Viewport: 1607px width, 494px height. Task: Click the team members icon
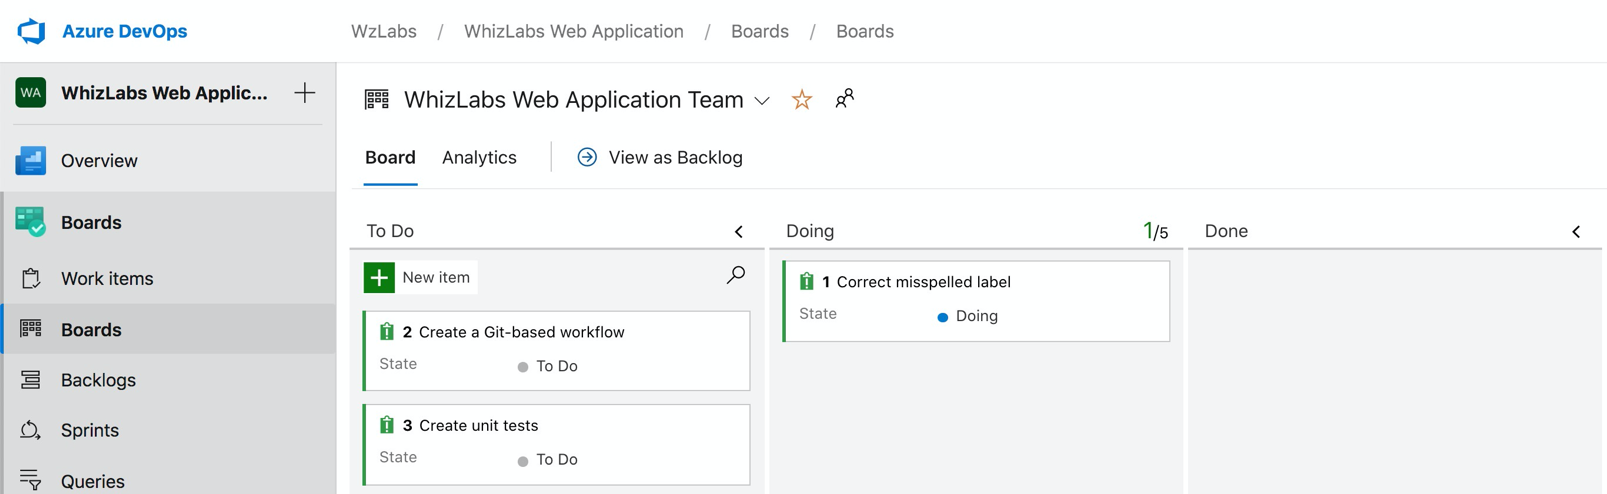click(845, 98)
